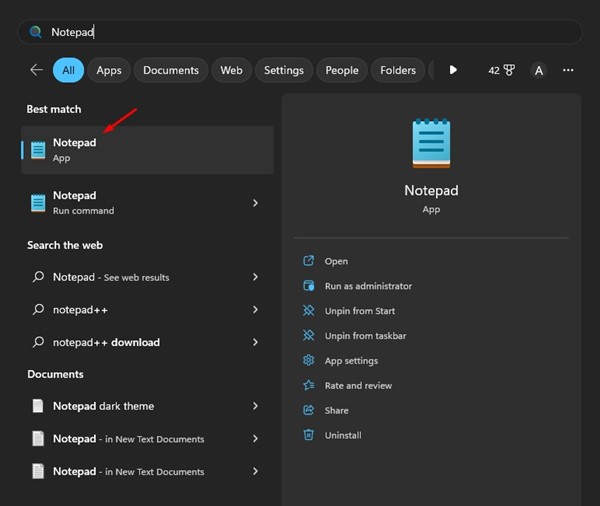This screenshot has height=506, width=600.
Task: Click the Uninstall trash icon
Action: 308,435
